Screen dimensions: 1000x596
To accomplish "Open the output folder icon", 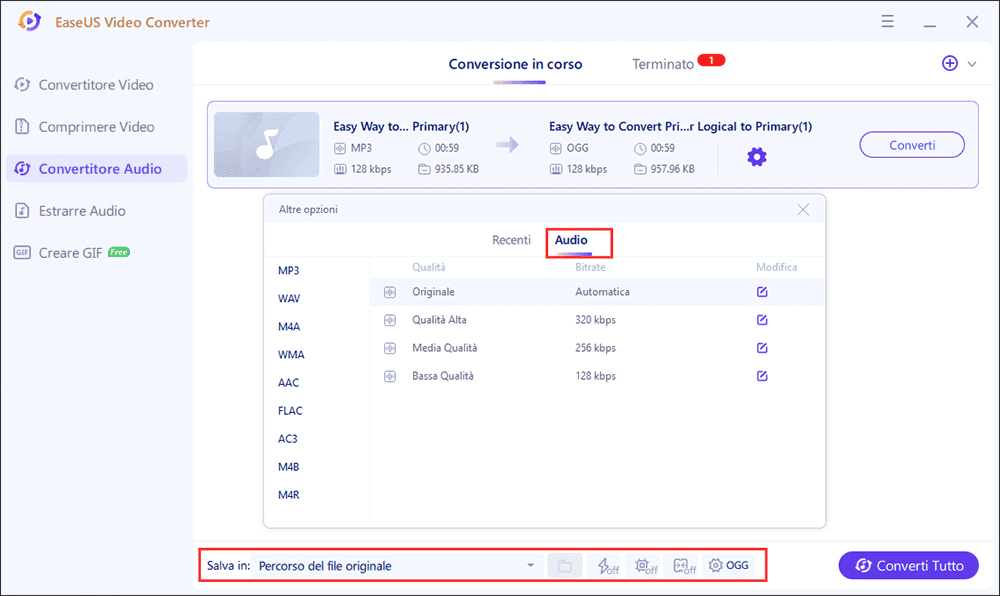I will coord(564,565).
